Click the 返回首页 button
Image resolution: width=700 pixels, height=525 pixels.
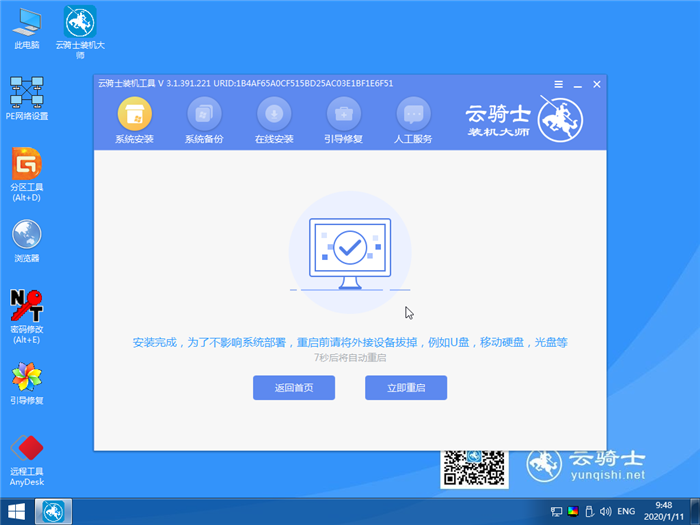pos(294,388)
